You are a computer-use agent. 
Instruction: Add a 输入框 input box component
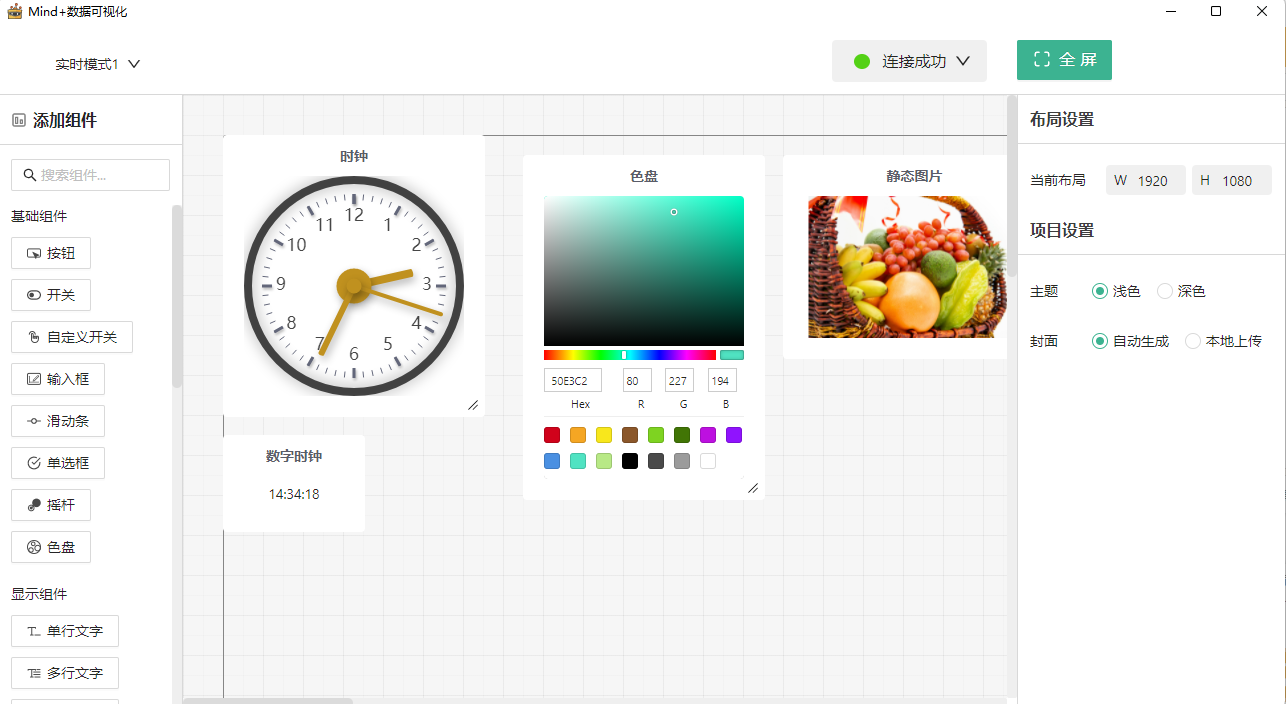coord(58,379)
